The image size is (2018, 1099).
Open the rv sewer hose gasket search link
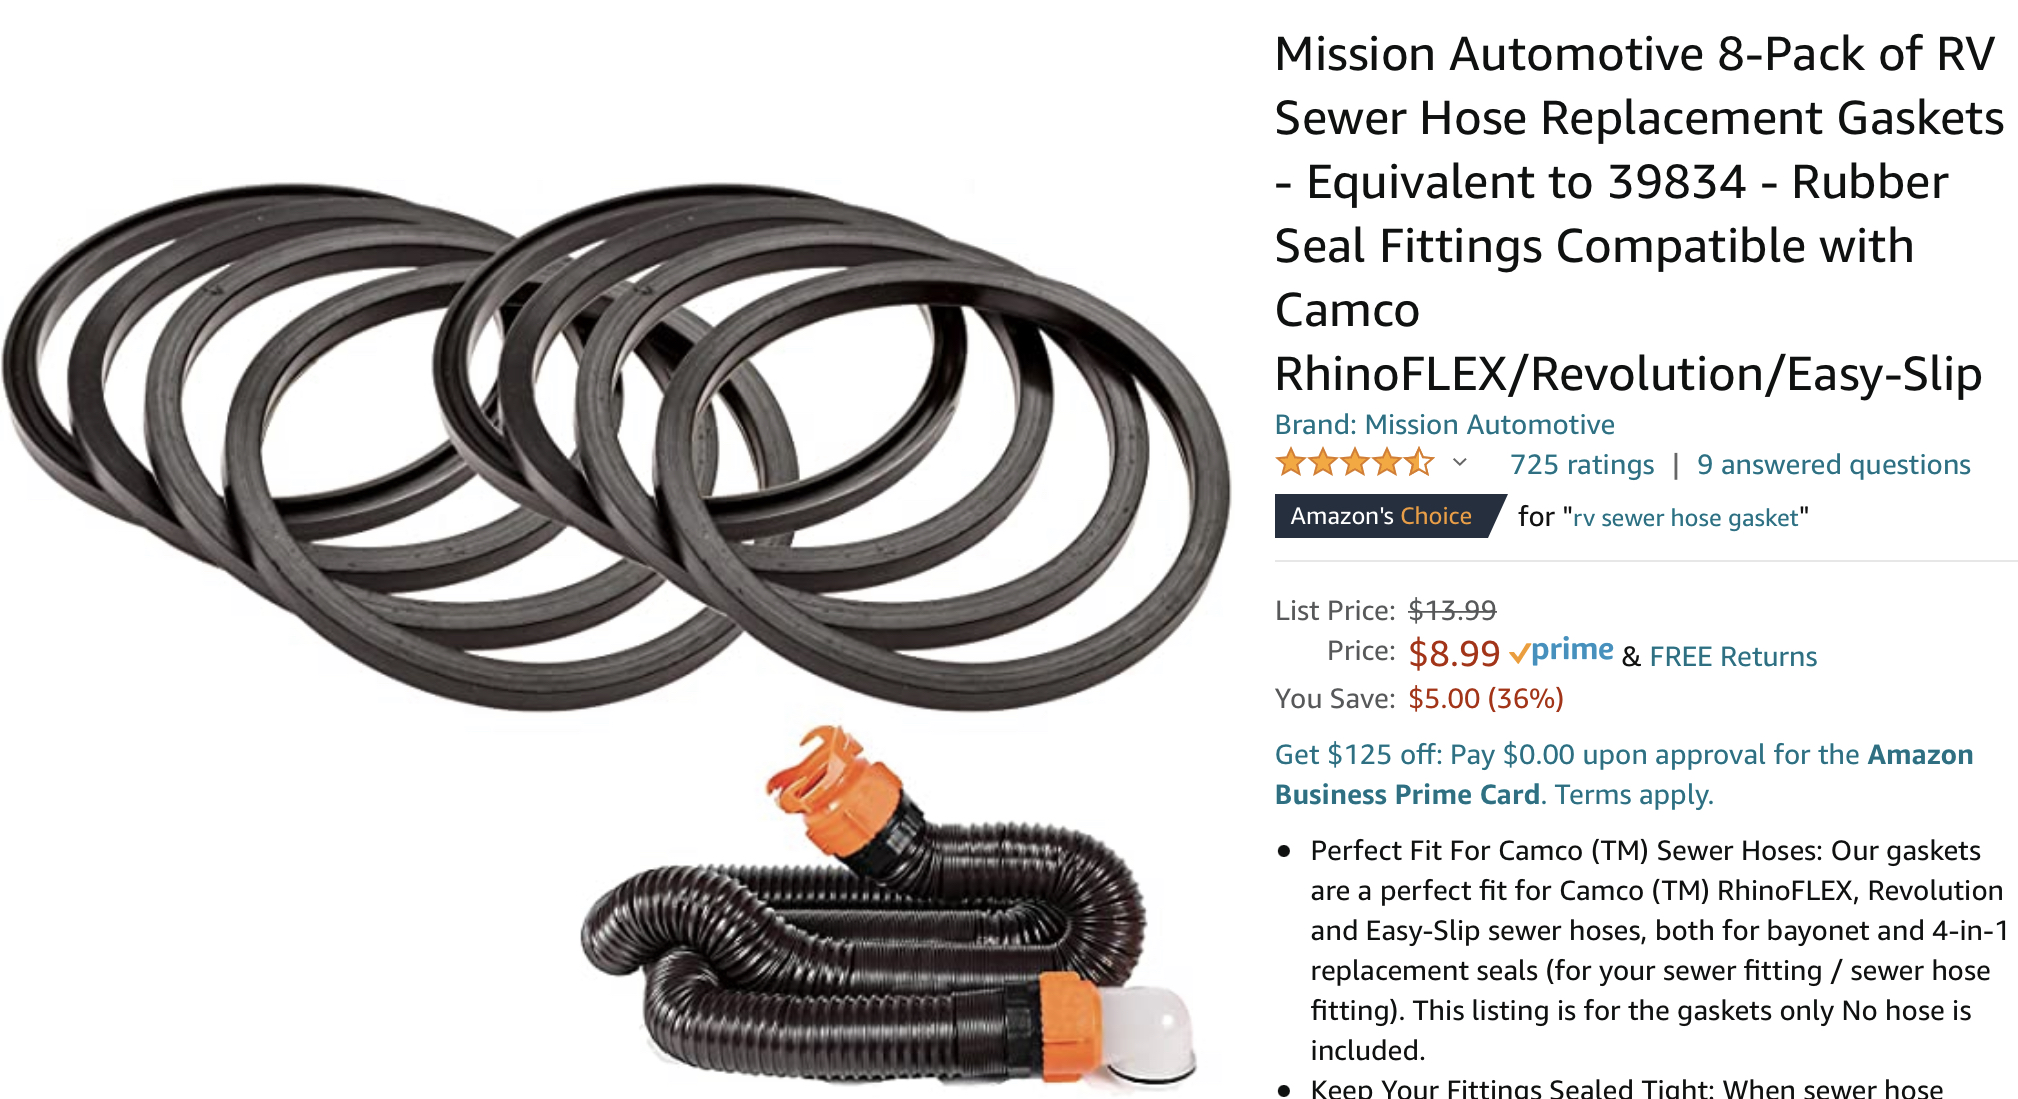point(1685,518)
